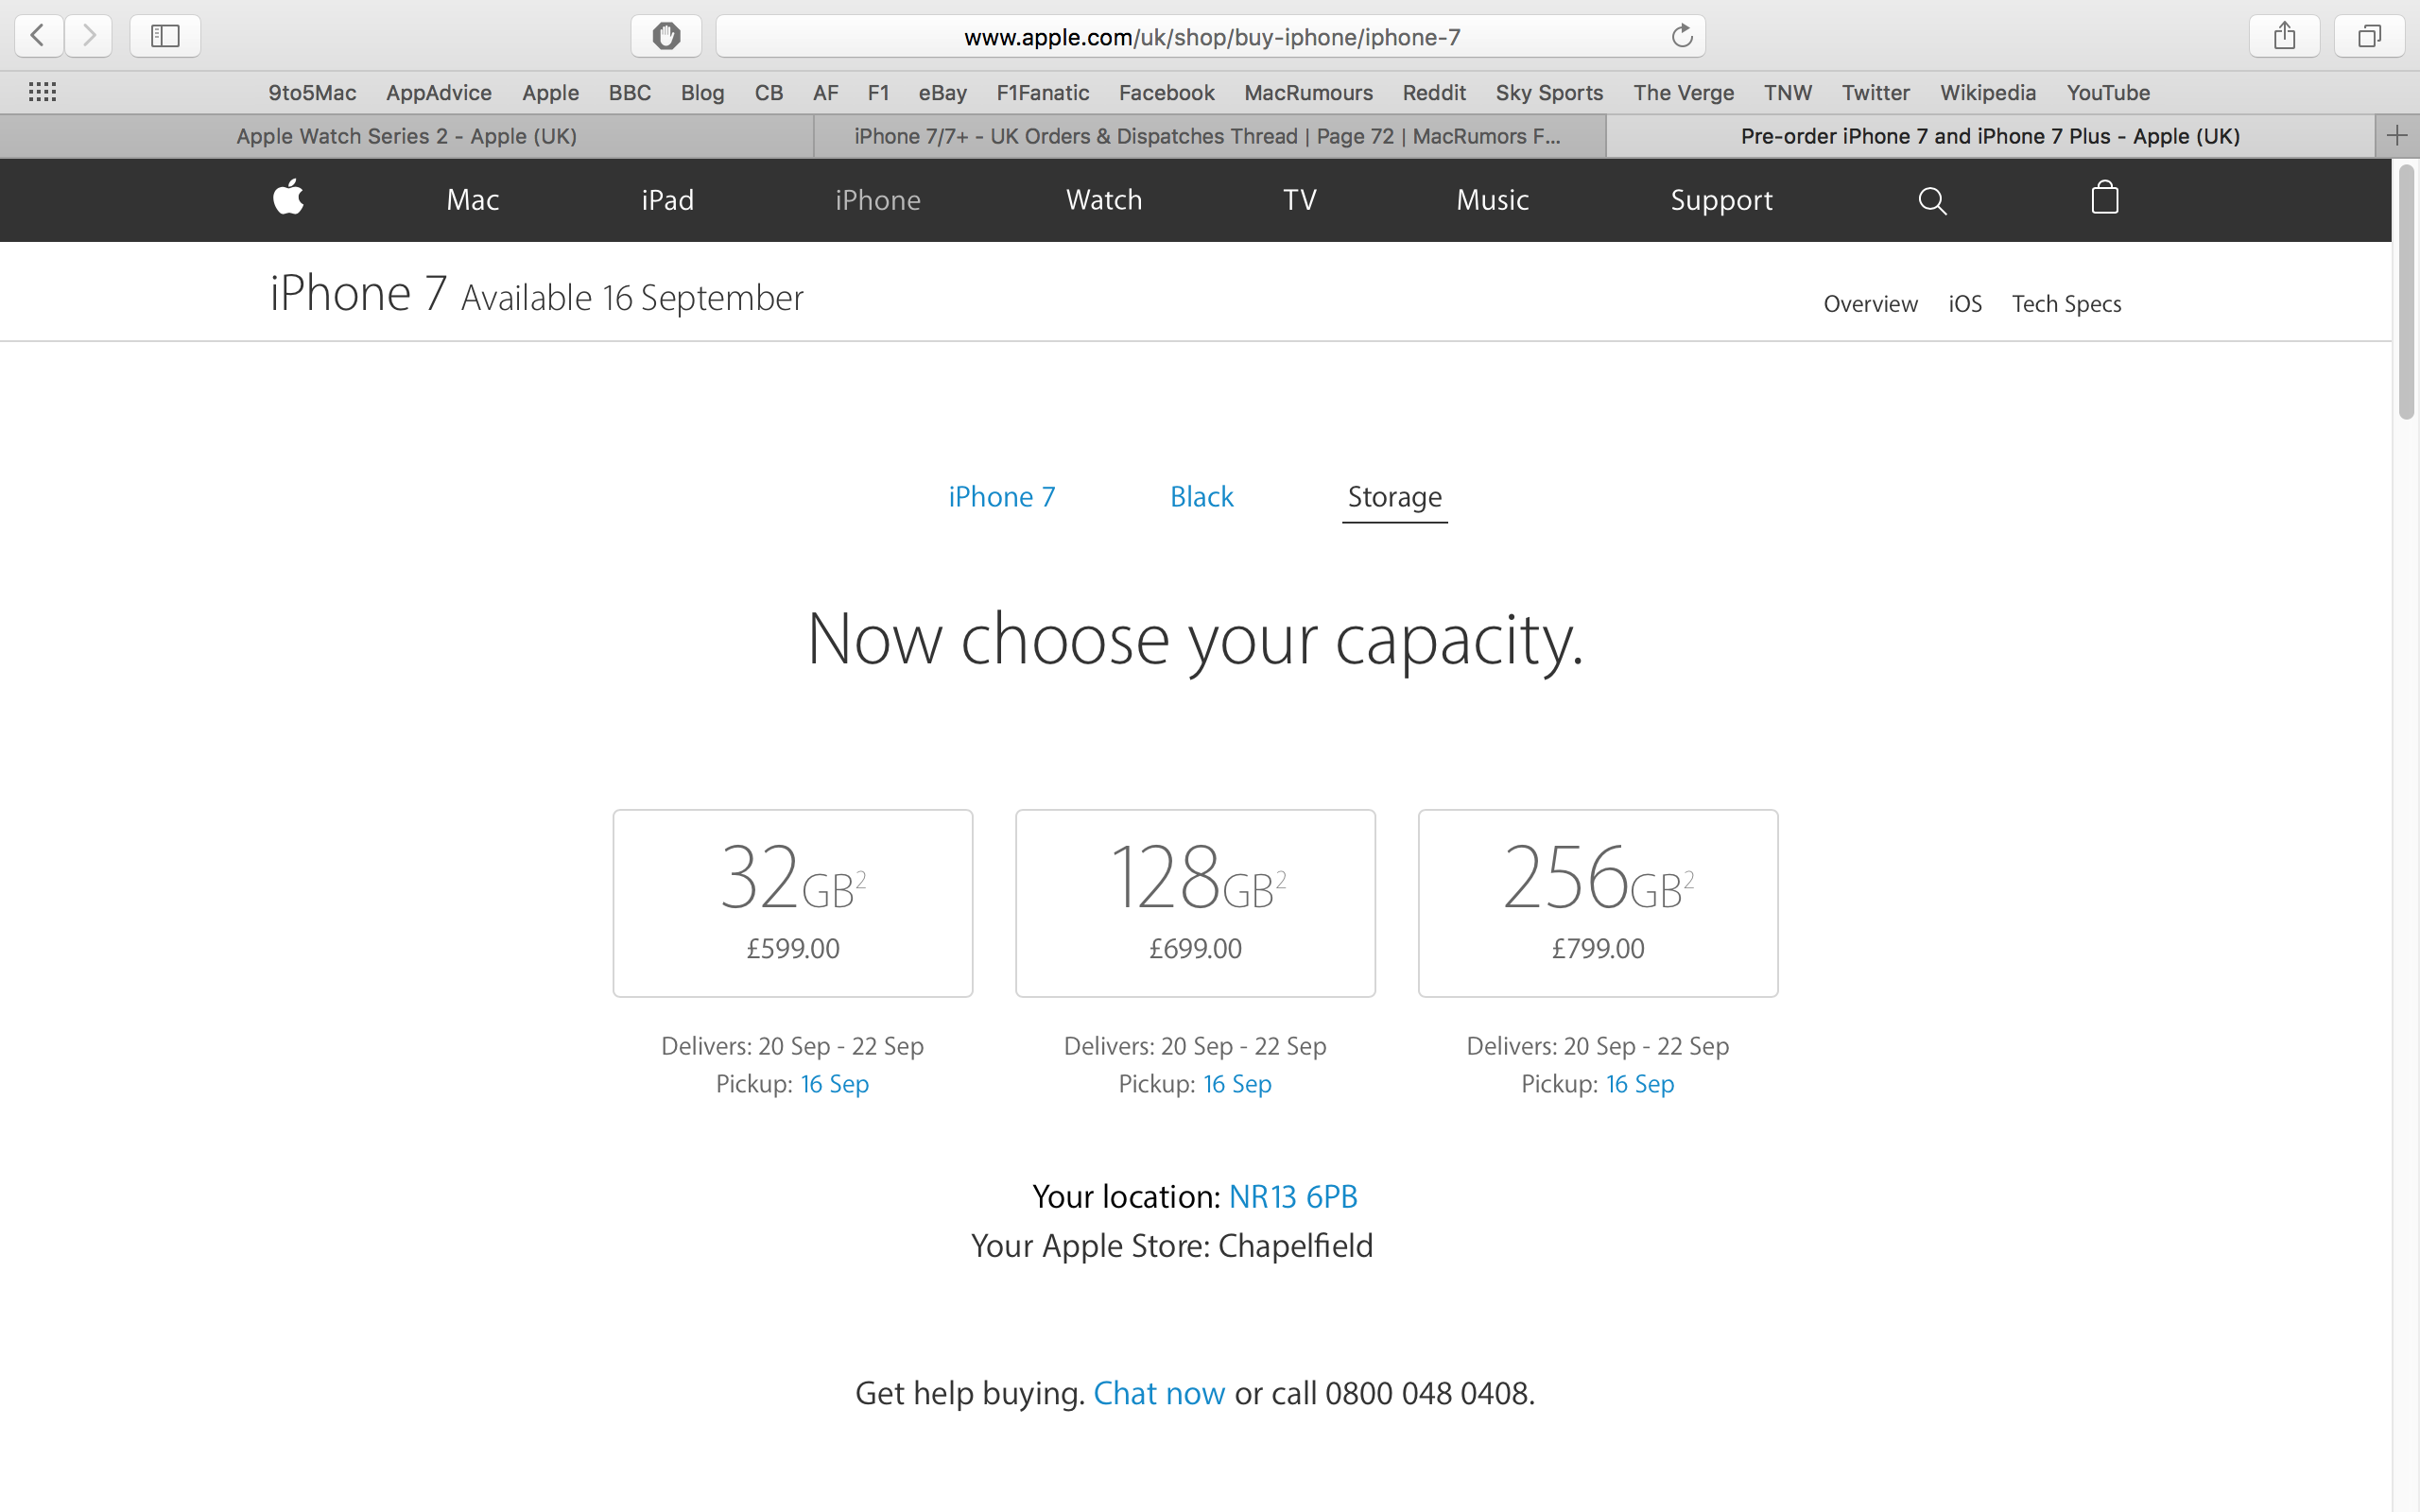2420x1512 pixels.
Task: Select the Storage step
Action: [1395, 498]
